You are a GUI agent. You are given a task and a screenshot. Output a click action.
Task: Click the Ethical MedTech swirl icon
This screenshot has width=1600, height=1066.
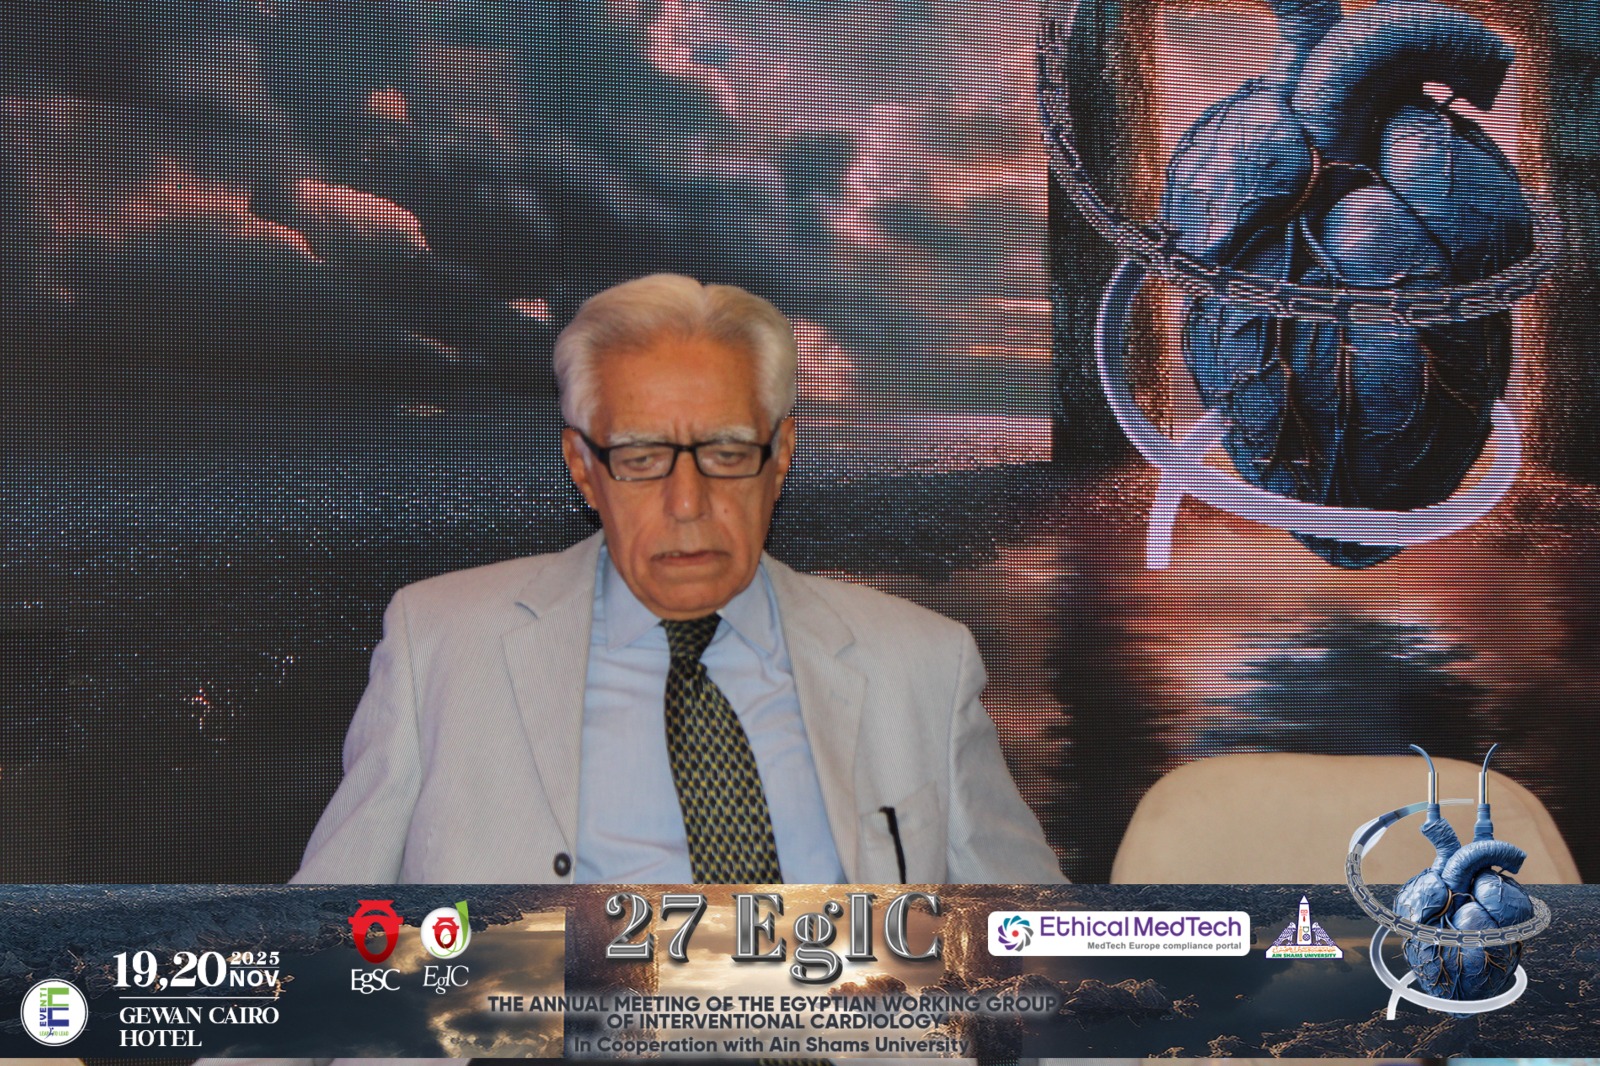[x=1014, y=933]
